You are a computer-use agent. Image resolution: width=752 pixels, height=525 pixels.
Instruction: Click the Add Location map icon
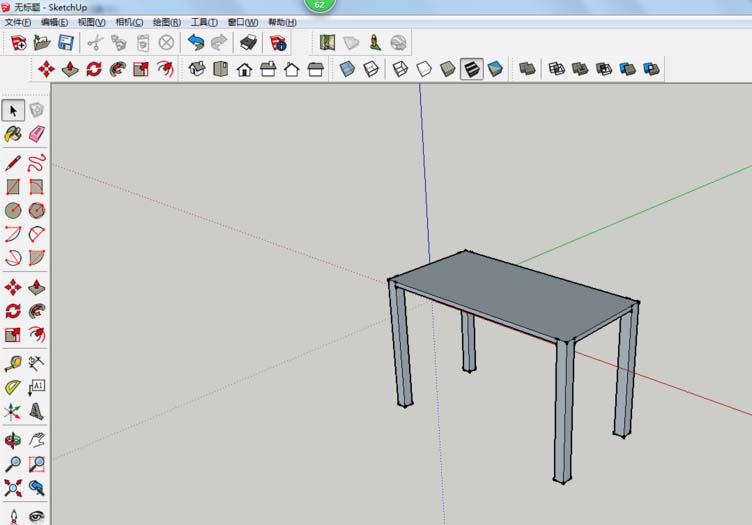click(x=327, y=43)
